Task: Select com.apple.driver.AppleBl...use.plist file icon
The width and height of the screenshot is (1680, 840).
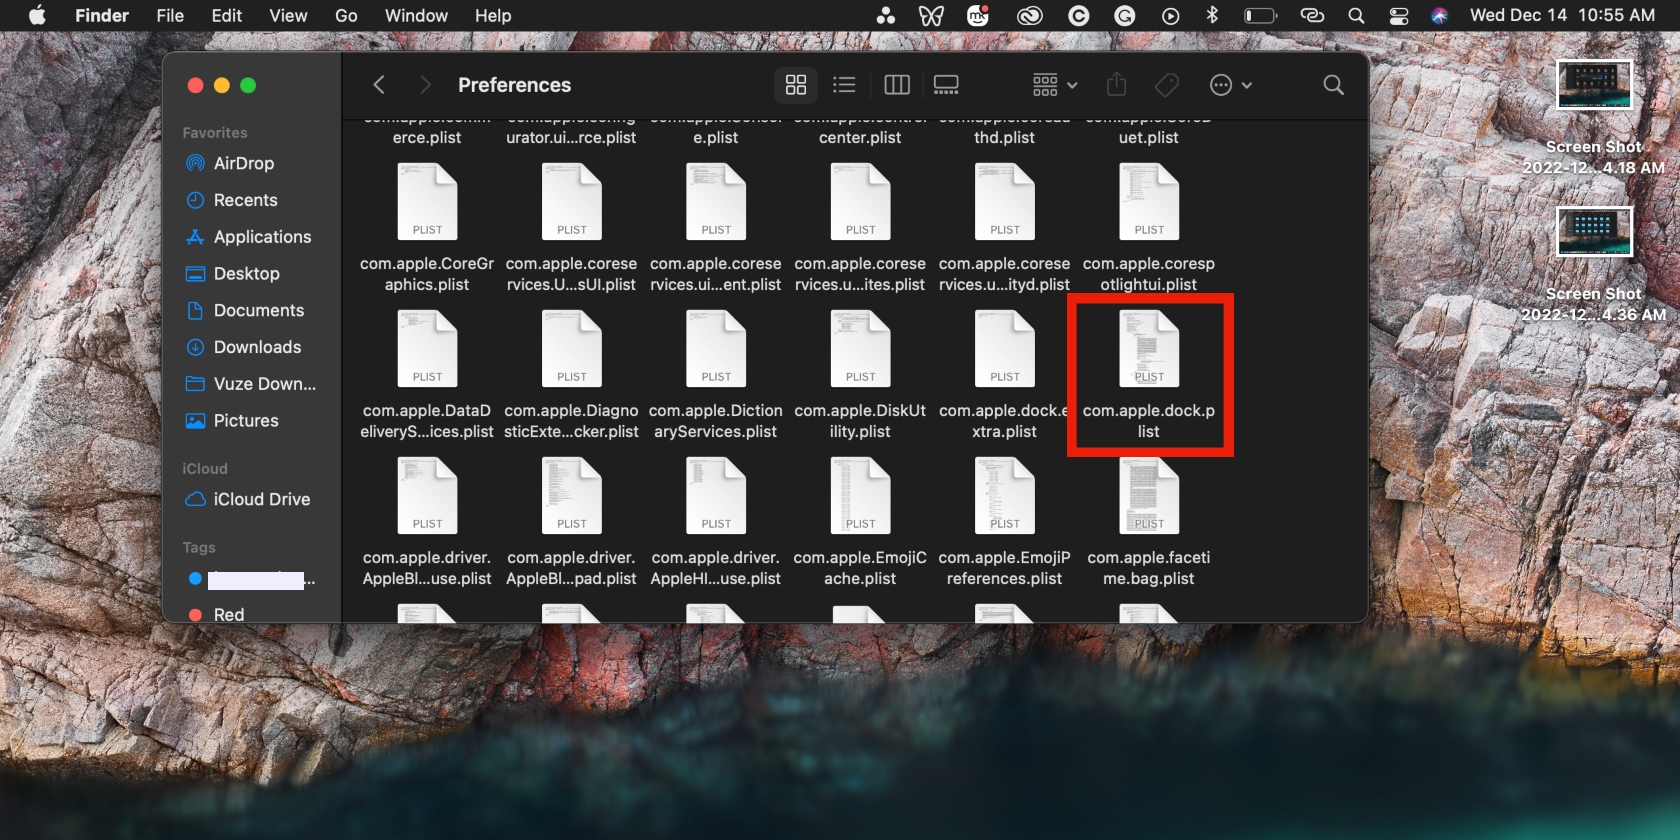Action: 428,495
